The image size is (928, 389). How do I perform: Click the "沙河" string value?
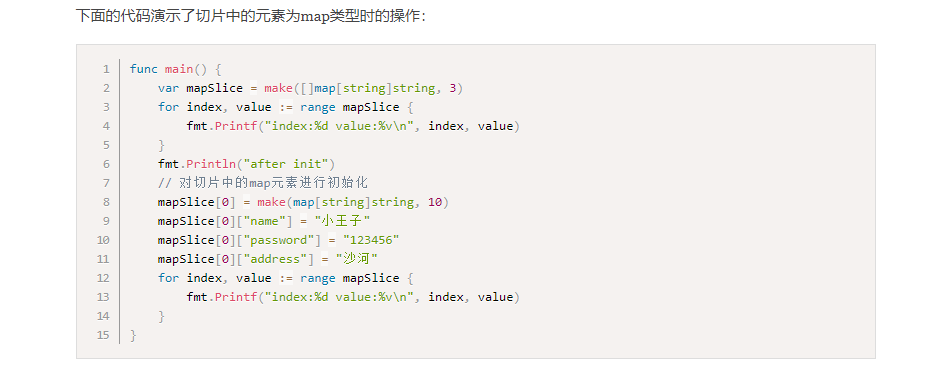coord(357,259)
